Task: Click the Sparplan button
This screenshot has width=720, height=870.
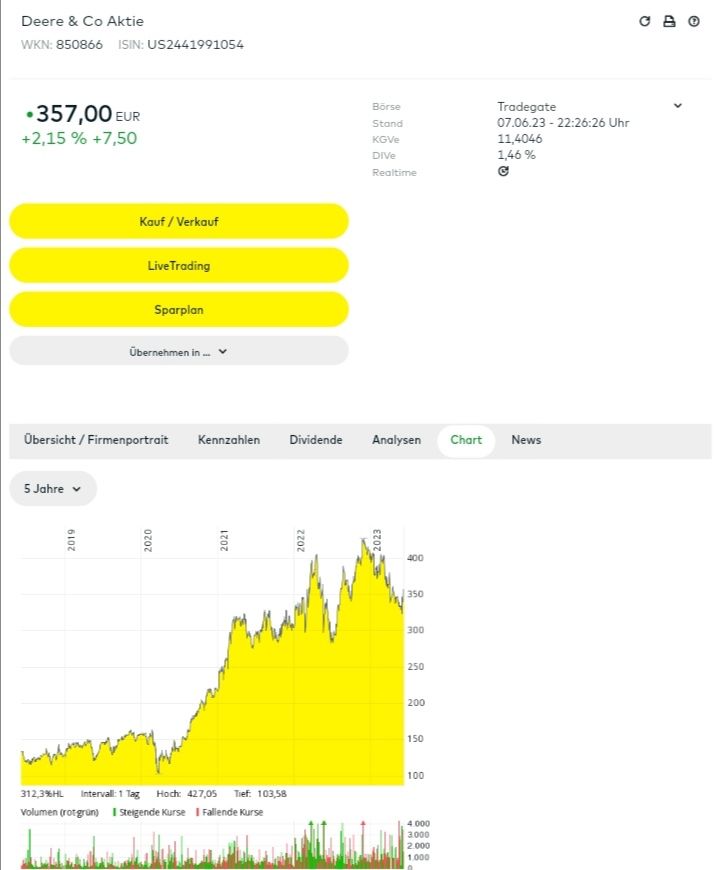Action: click(x=179, y=310)
